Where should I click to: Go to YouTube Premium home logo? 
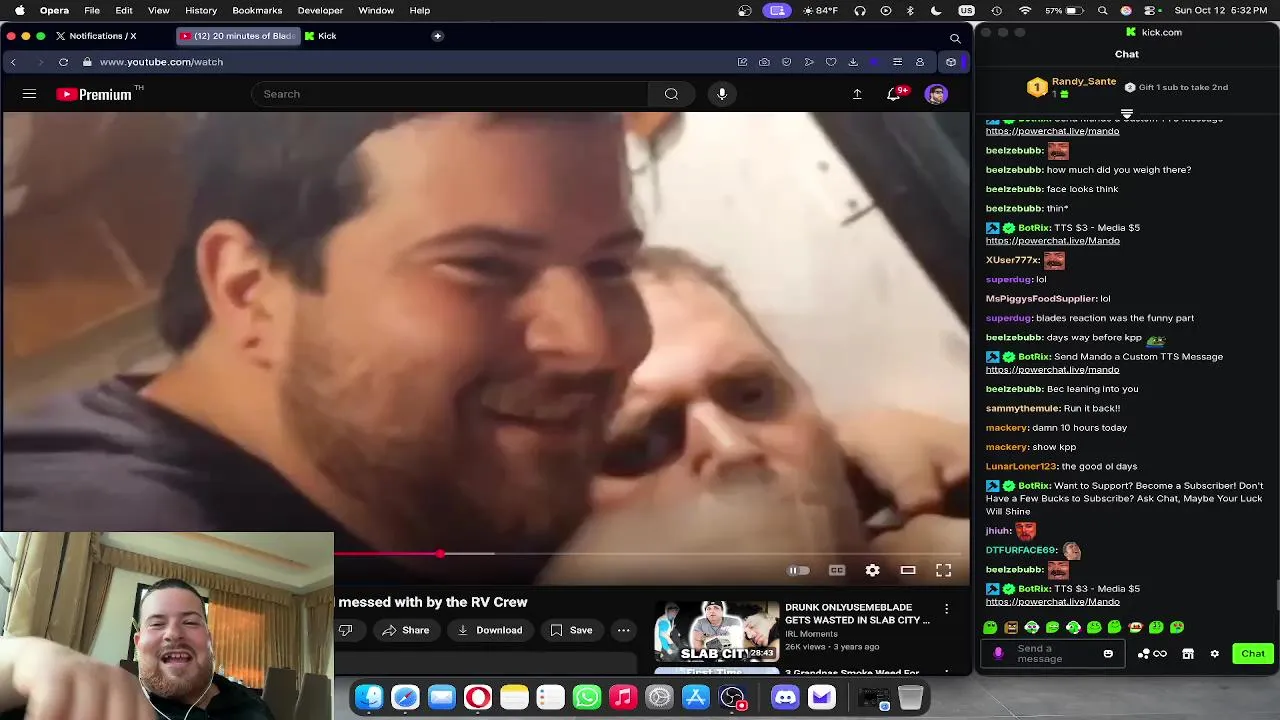(95, 94)
